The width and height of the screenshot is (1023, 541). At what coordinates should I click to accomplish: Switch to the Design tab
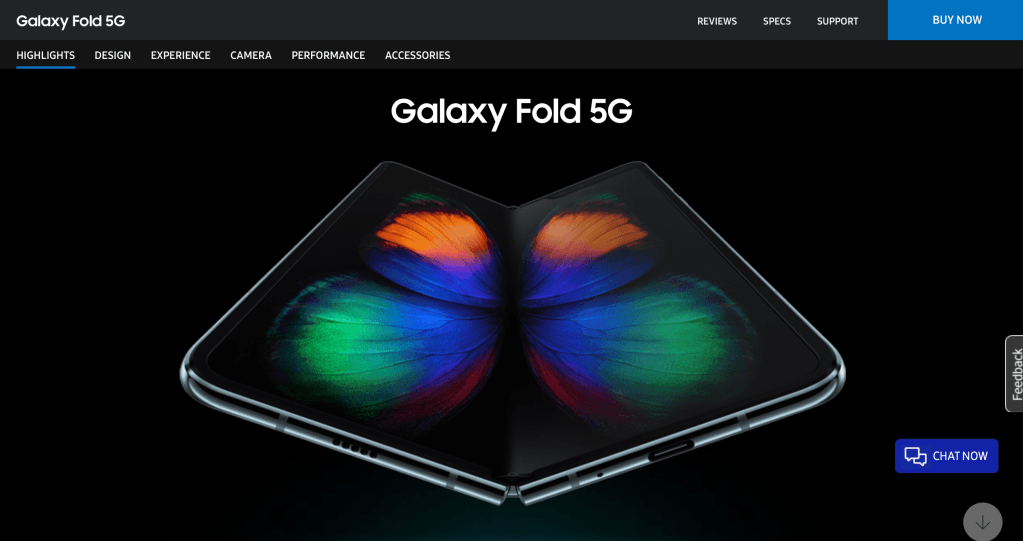113,55
